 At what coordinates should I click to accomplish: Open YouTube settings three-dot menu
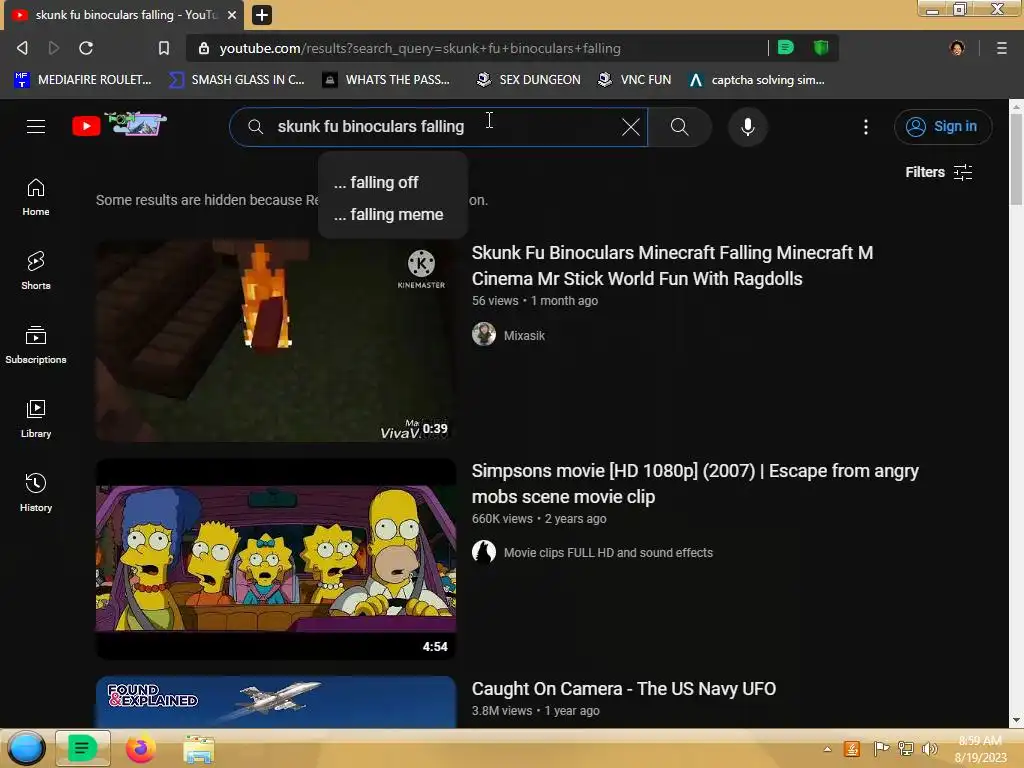[866, 127]
